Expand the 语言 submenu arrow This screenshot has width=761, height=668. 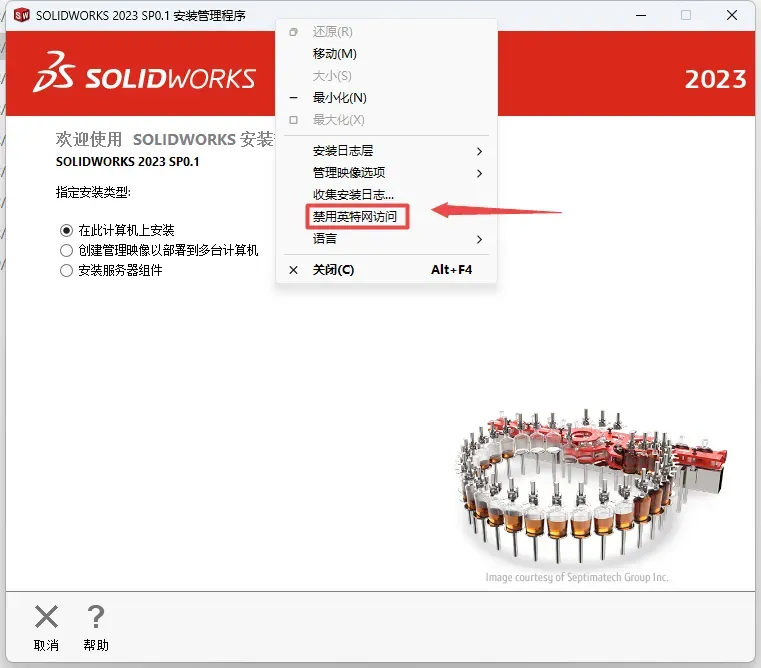click(479, 239)
